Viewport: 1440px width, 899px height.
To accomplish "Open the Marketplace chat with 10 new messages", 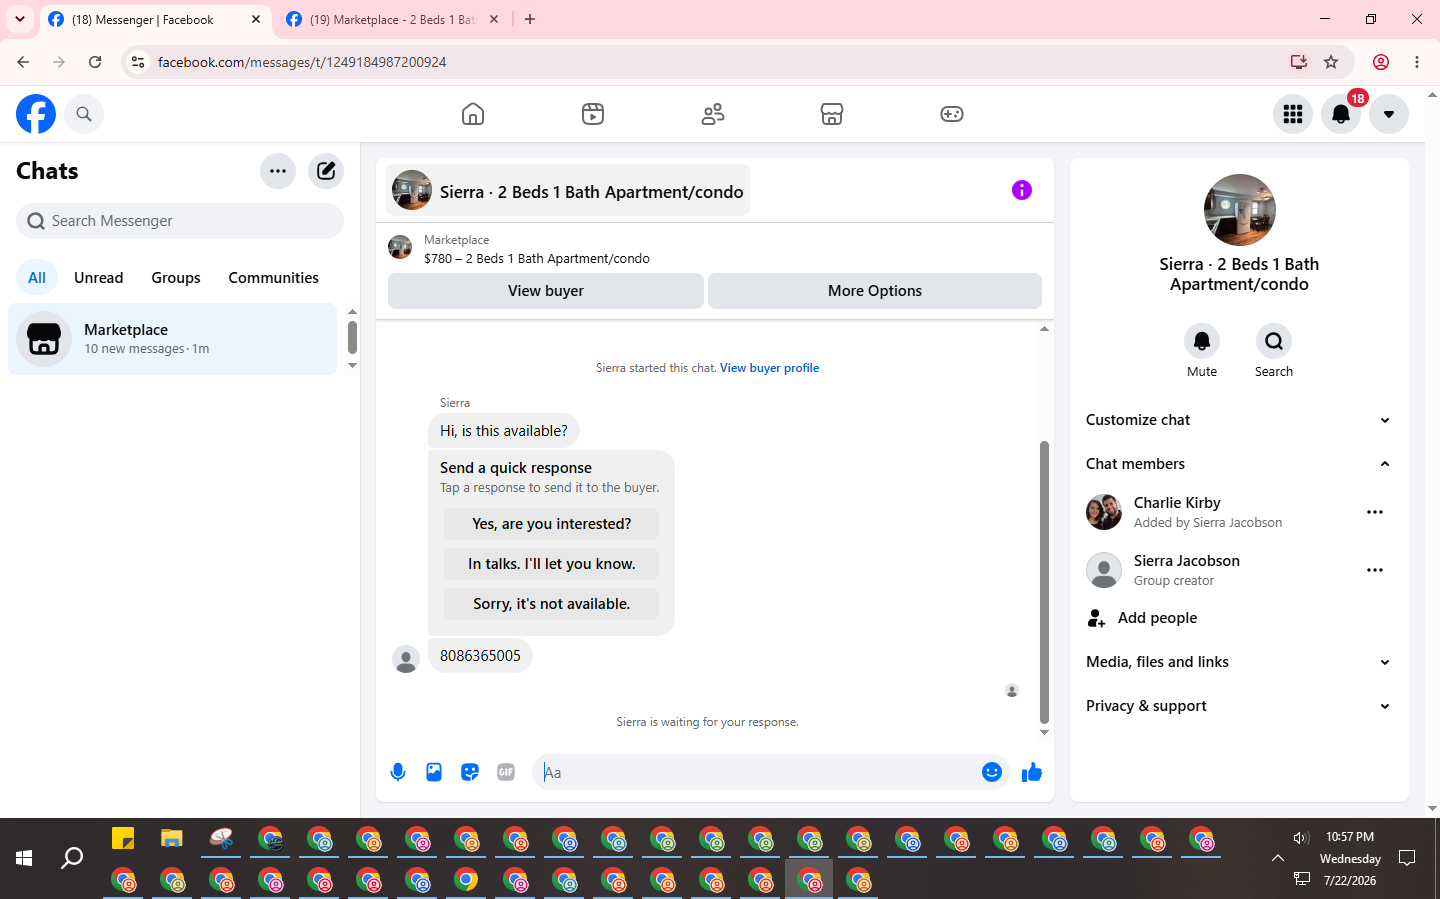I will pyautogui.click(x=173, y=339).
